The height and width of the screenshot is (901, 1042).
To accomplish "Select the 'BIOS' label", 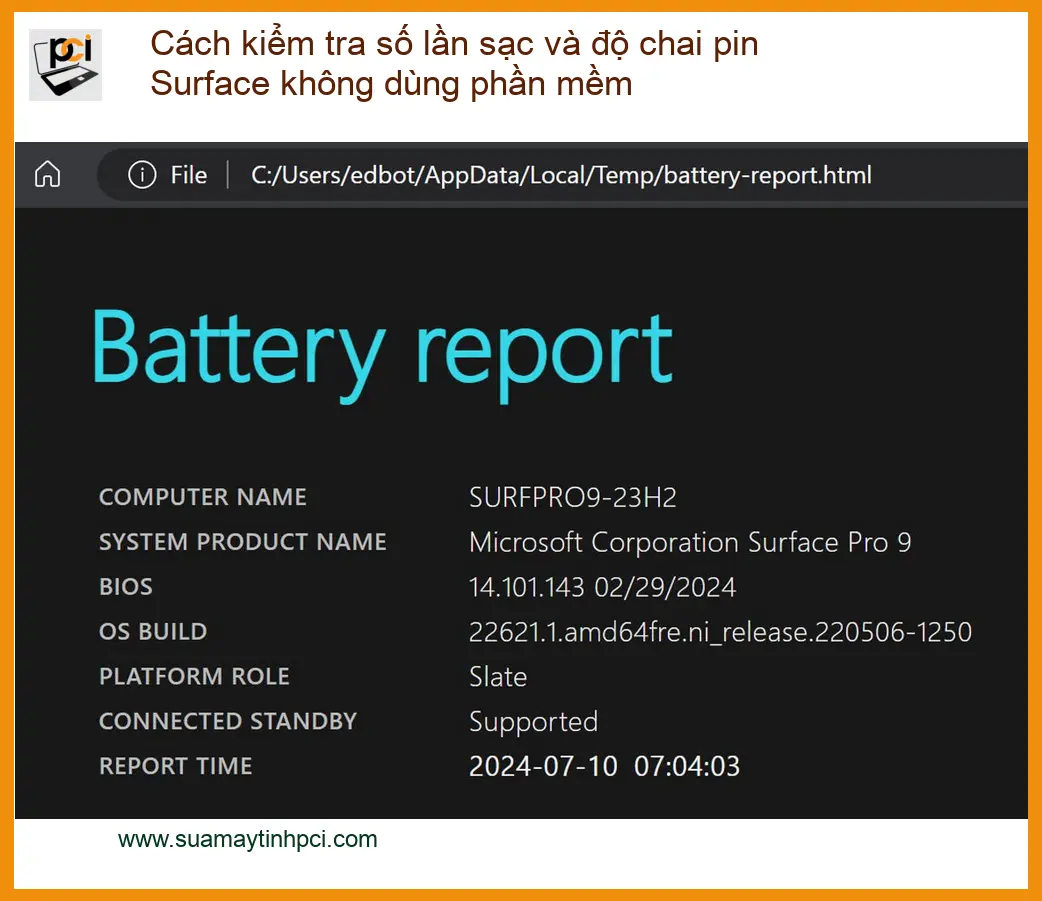I will pos(126,587).
